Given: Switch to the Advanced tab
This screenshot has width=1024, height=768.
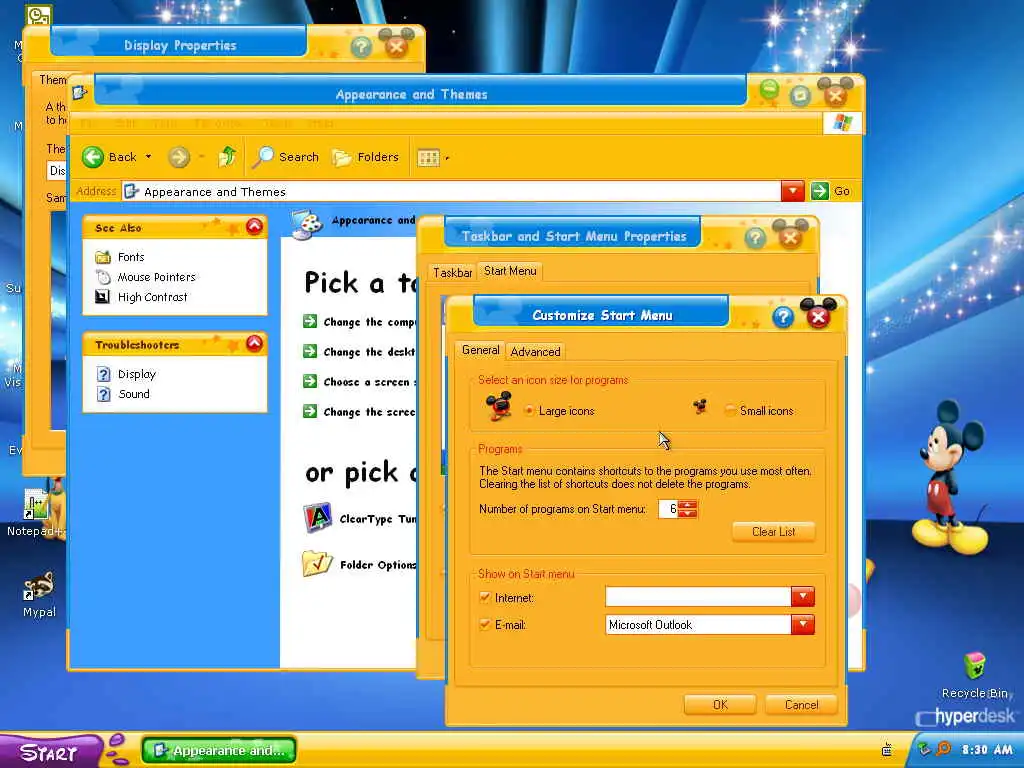Looking at the screenshot, I should coord(535,351).
